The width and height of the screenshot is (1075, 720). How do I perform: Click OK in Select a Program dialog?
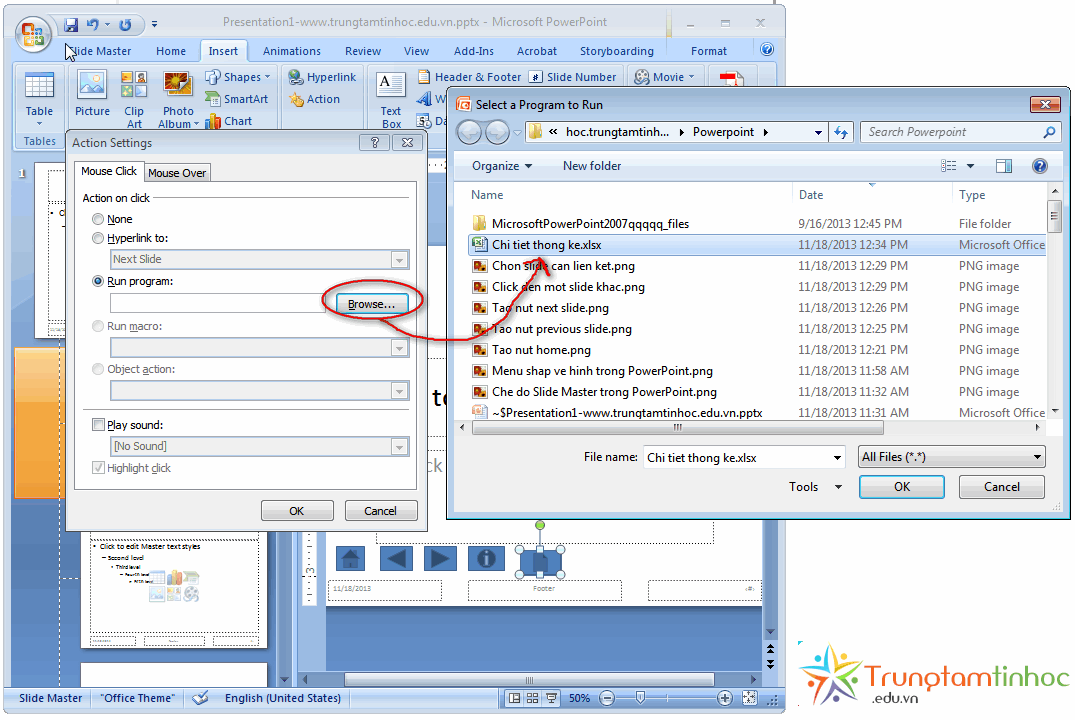tap(902, 486)
